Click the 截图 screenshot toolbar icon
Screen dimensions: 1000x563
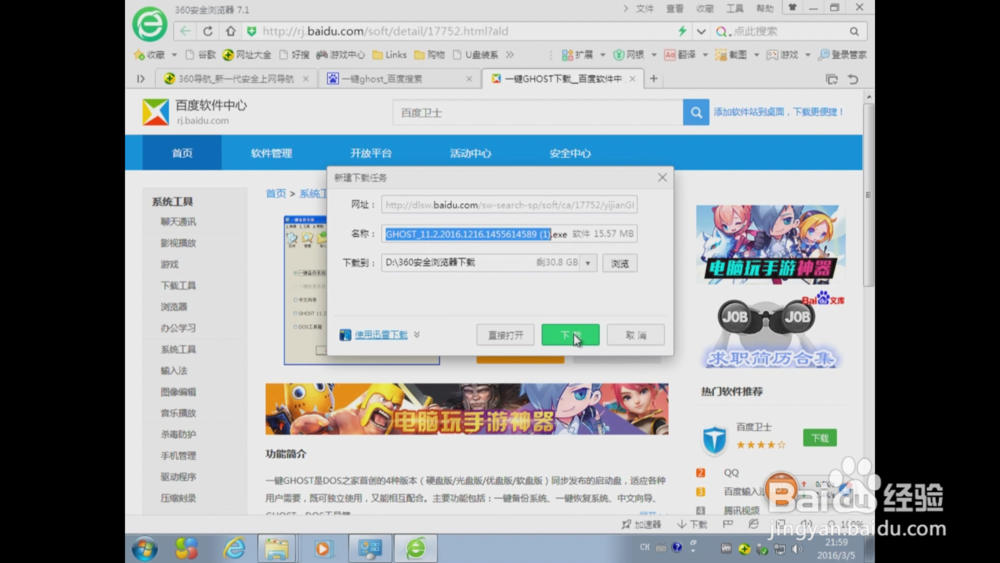(731, 55)
